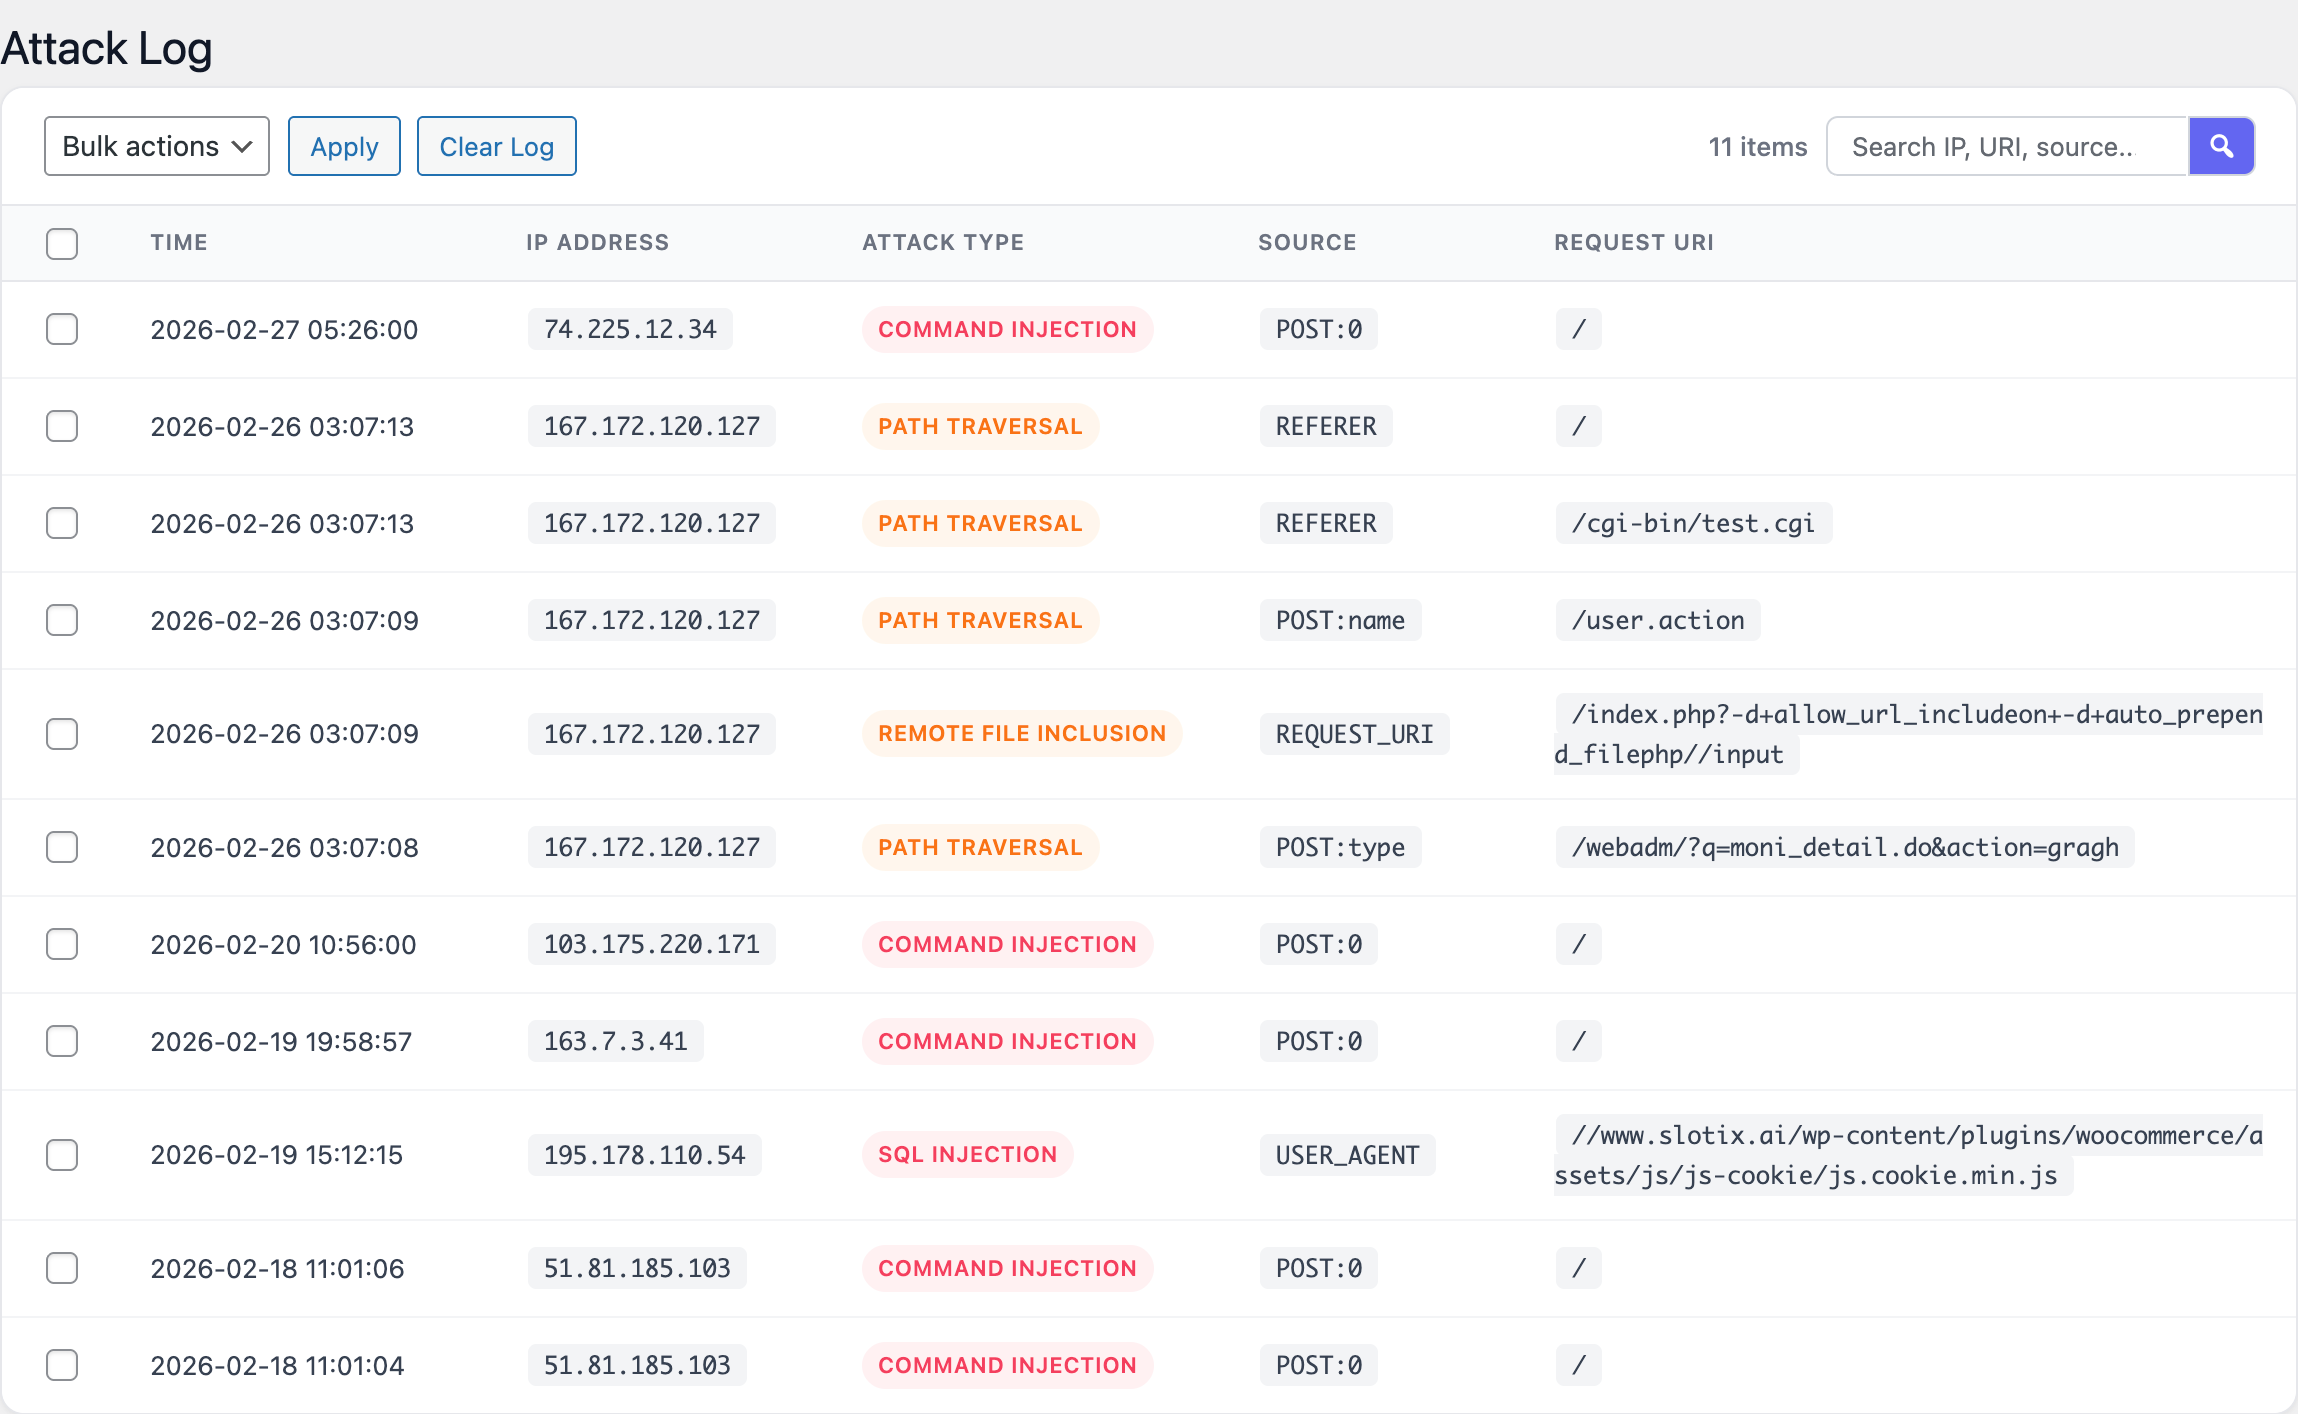
Task: Click the Clear Log button
Action: (496, 146)
